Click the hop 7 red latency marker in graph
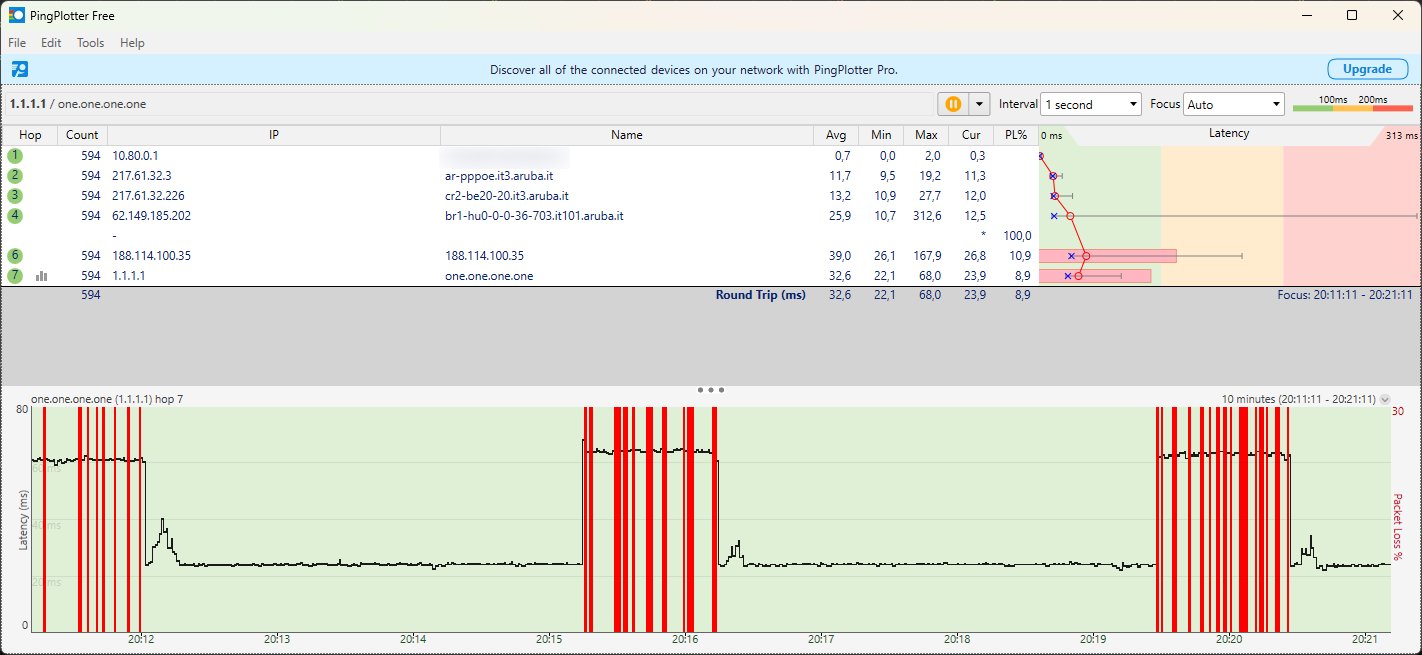 [1078, 275]
